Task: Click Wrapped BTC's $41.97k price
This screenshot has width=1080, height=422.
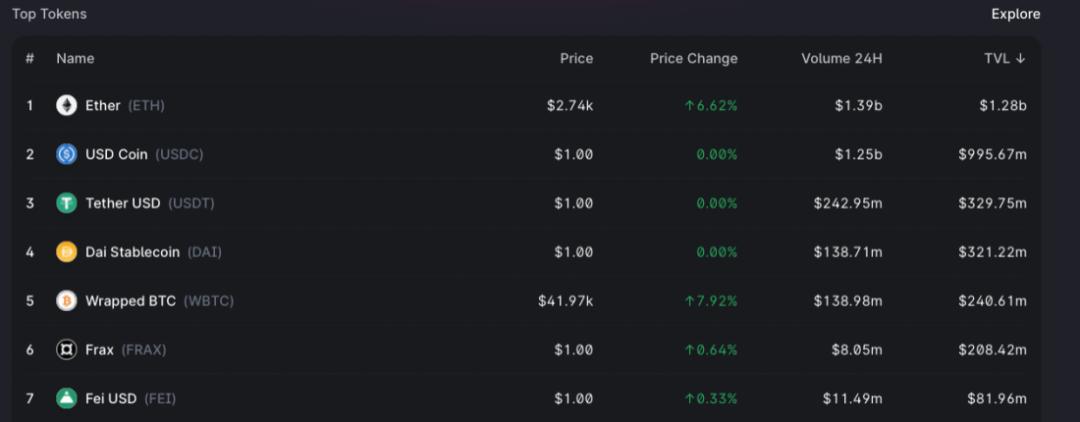Action: pos(565,301)
